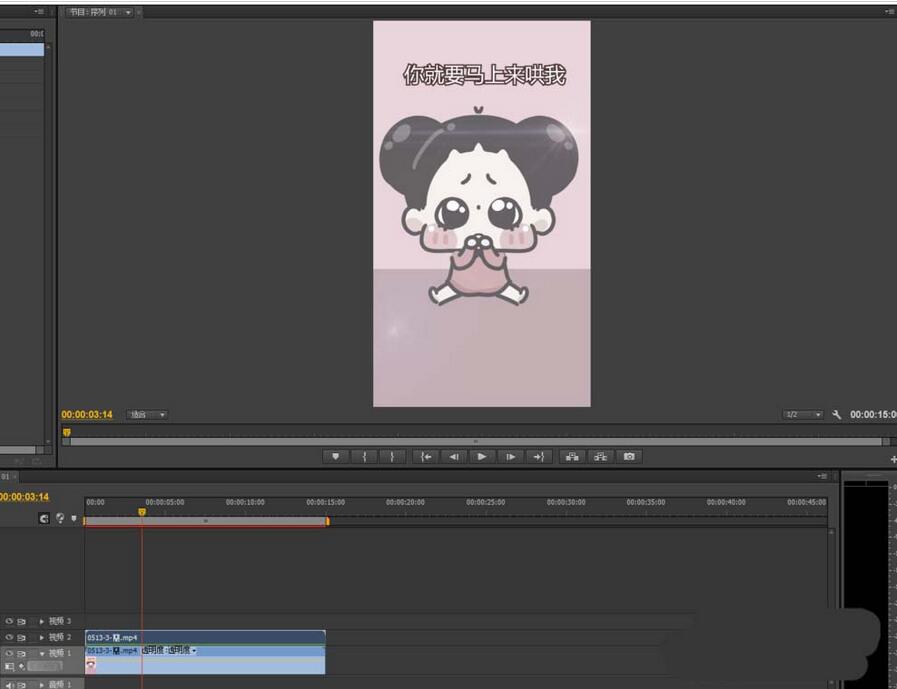
Task: Toggle visibility eye for 视频 3 track
Action: [9, 621]
